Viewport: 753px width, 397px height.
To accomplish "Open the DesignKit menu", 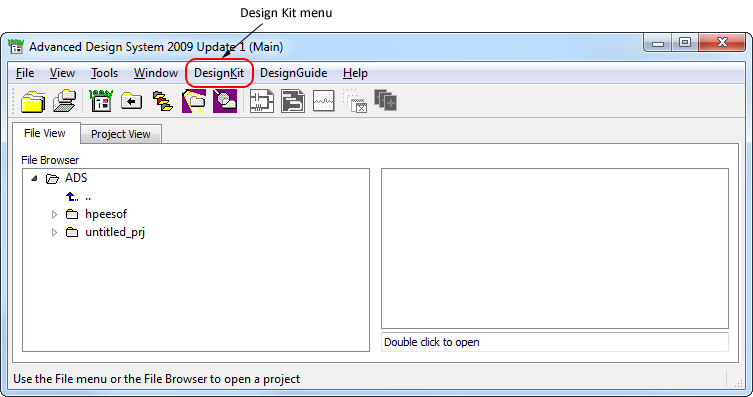I will tap(219, 73).
